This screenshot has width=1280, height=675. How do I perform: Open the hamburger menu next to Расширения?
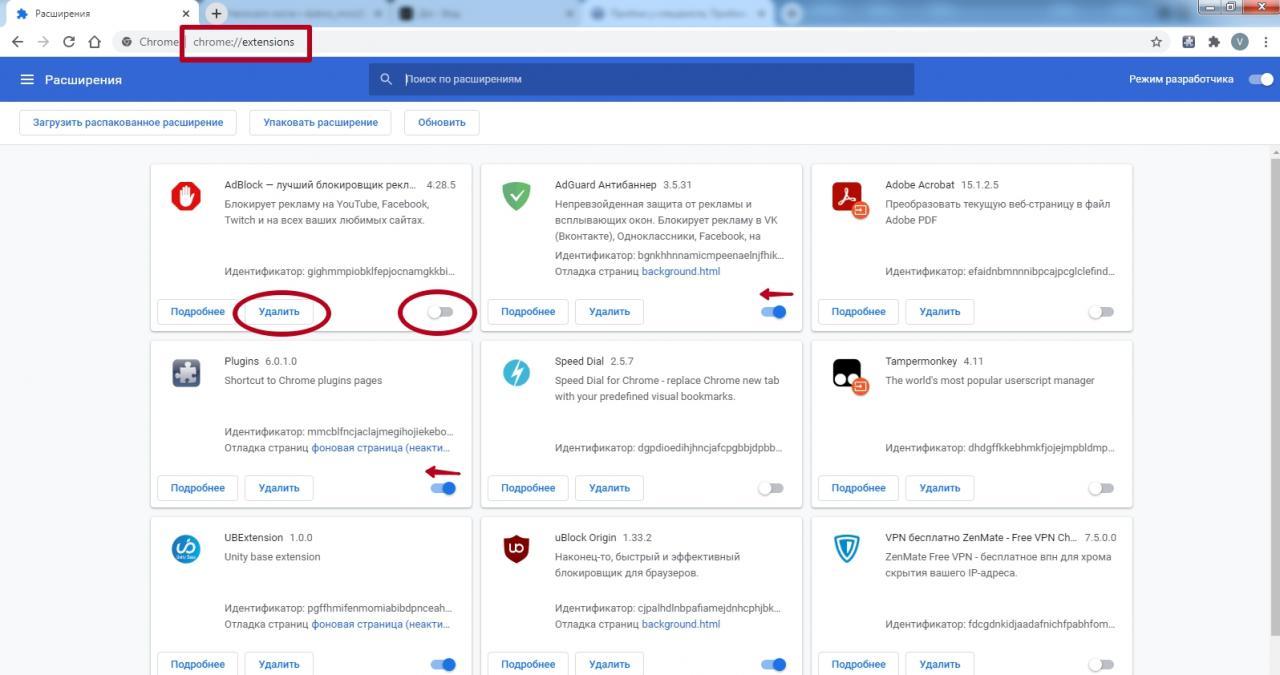(27, 79)
